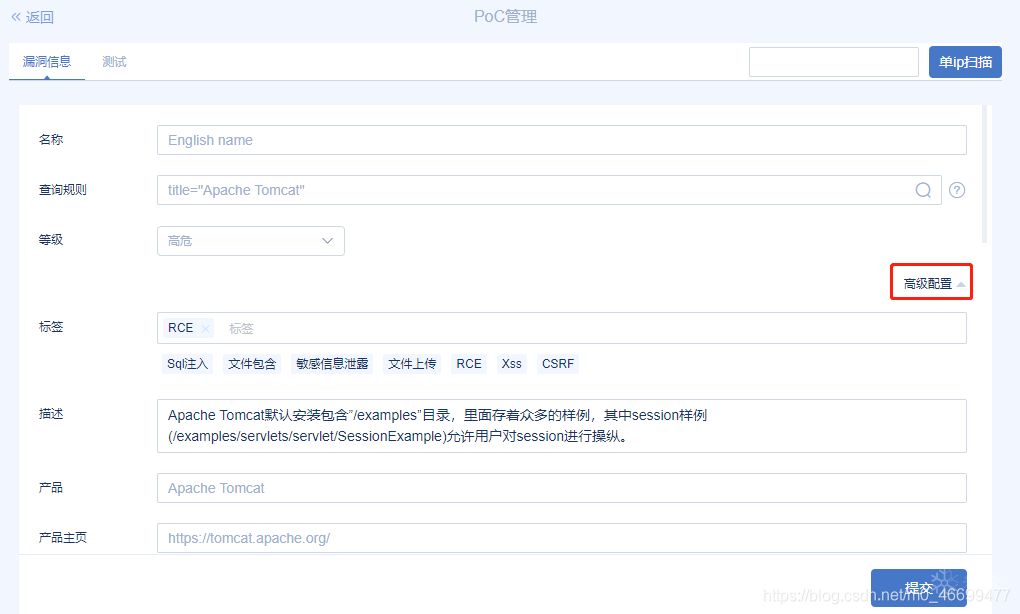Click the 描述 description text area
The height and width of the screenshot is (614, 1020).
[x=561, y=425]
